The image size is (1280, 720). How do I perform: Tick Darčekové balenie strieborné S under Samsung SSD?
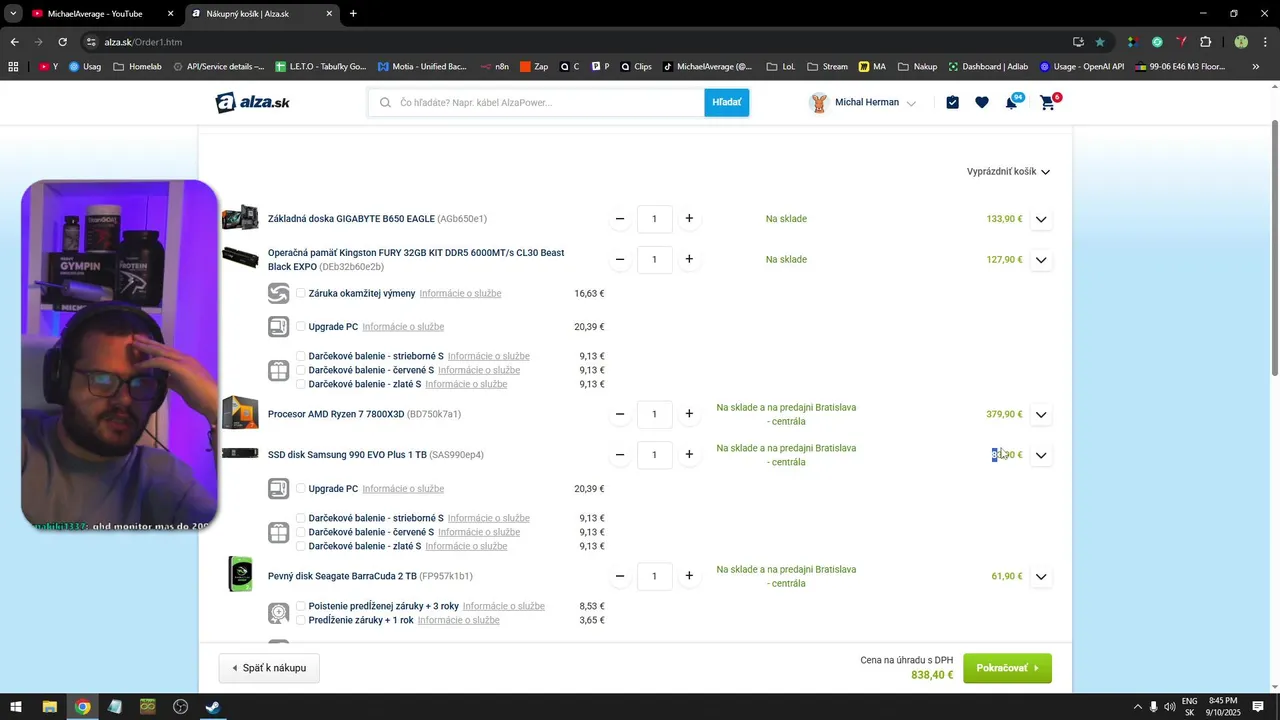coord(301,518)
